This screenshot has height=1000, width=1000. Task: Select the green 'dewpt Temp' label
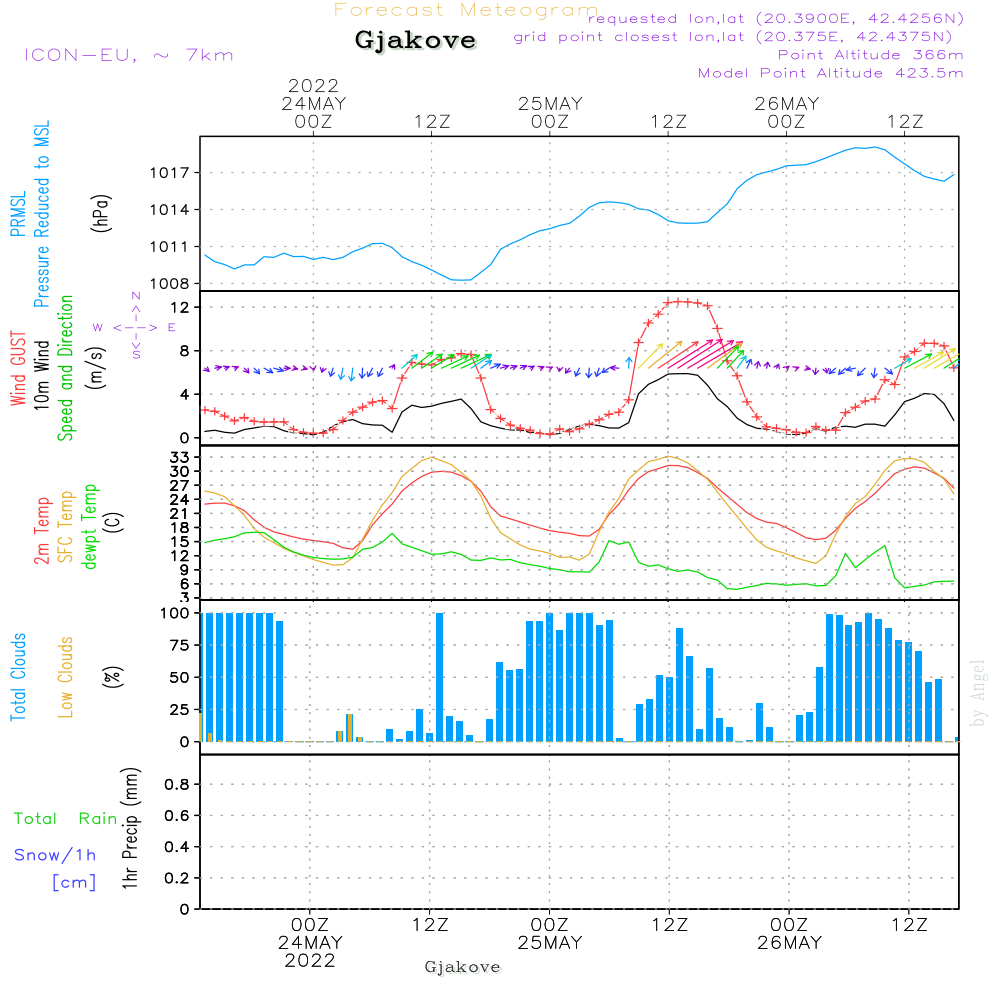click(91, 527)
